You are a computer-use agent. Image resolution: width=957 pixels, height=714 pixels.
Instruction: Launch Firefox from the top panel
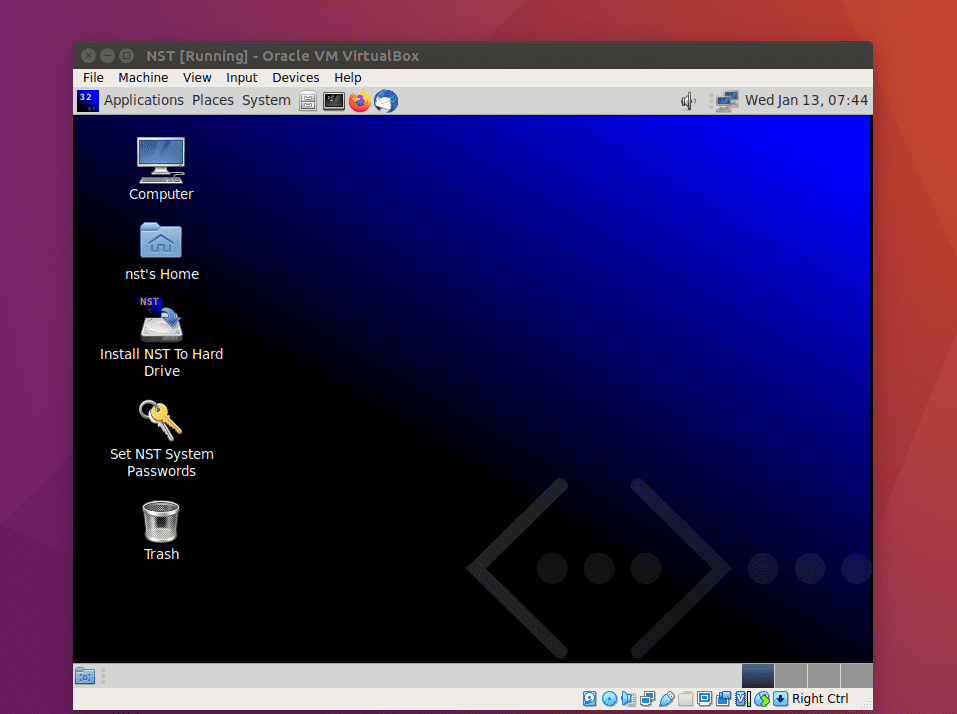pyautogui.click(x=360, y=101)
